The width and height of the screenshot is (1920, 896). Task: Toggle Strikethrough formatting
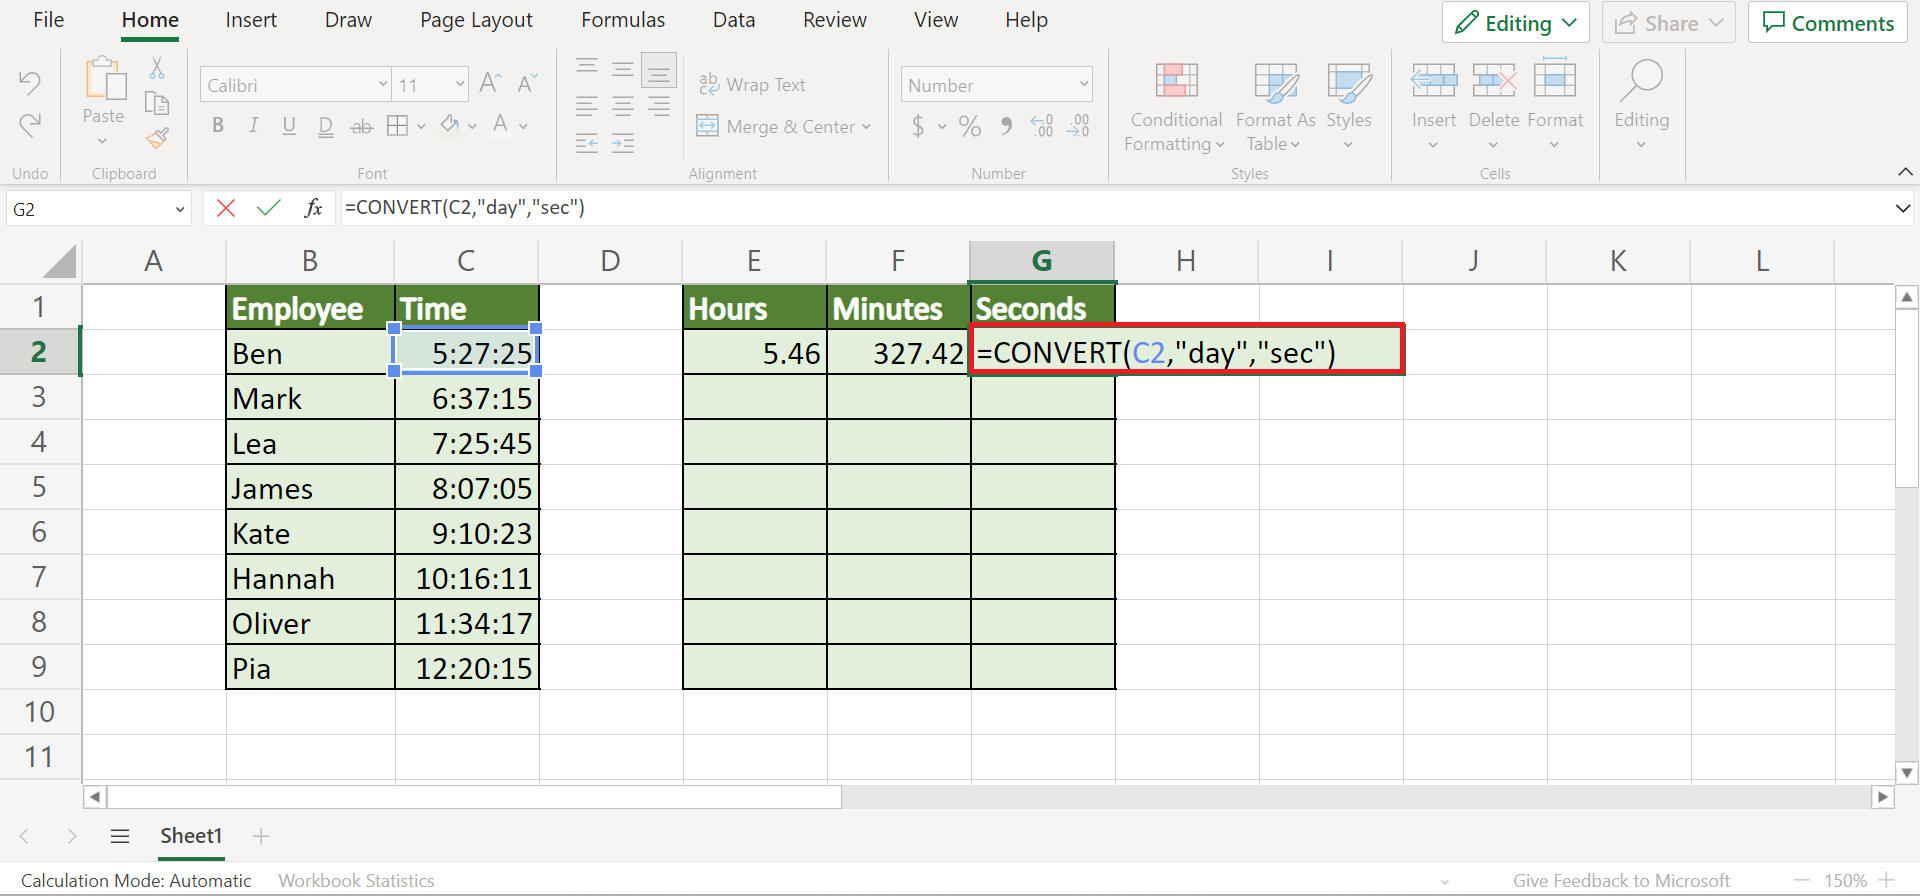361,127
